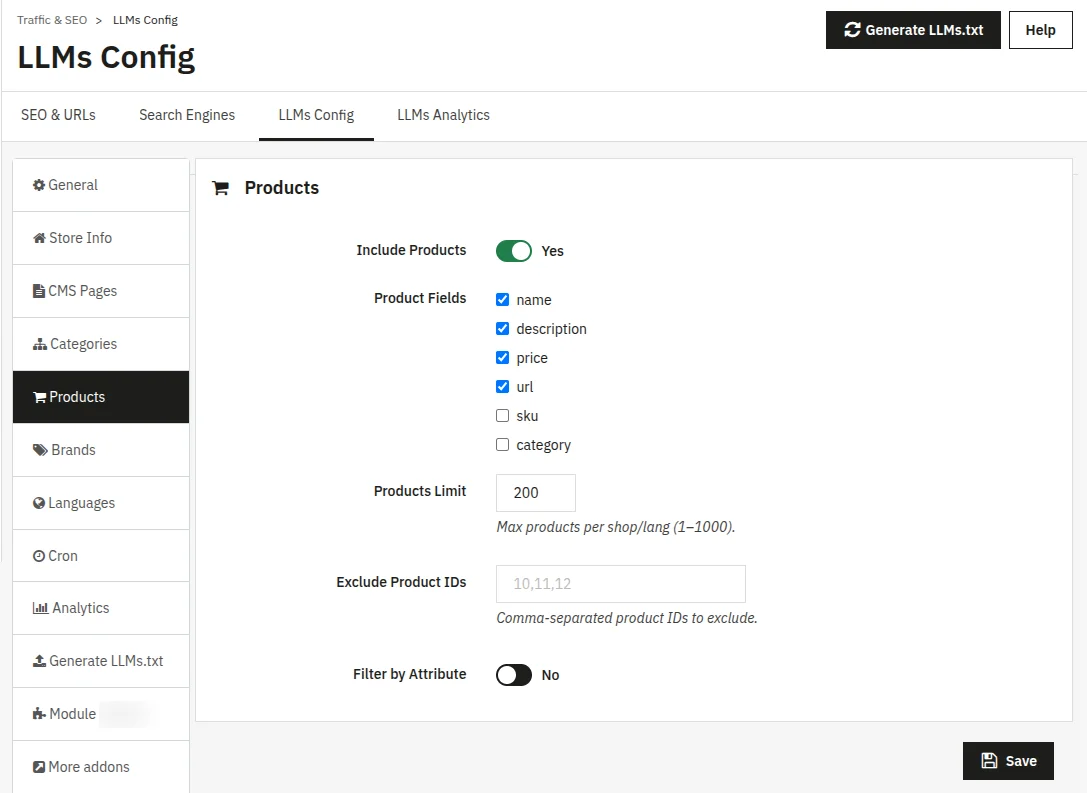Open the LLMs Analytics tab
1087x793 pixels.
(x=444, y=115)
